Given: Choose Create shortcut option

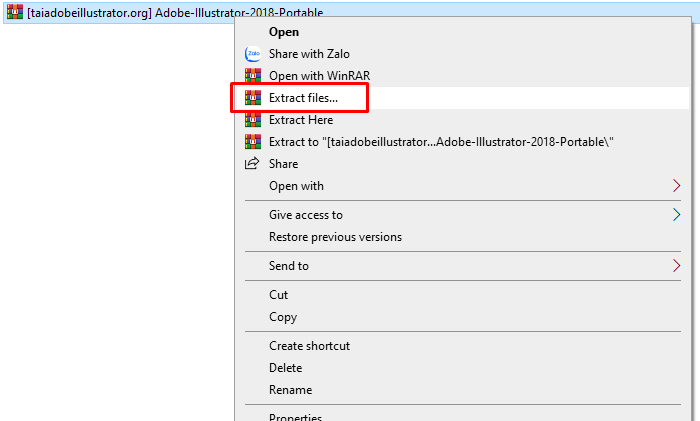Looking at the screenshot, I should 309,346.
